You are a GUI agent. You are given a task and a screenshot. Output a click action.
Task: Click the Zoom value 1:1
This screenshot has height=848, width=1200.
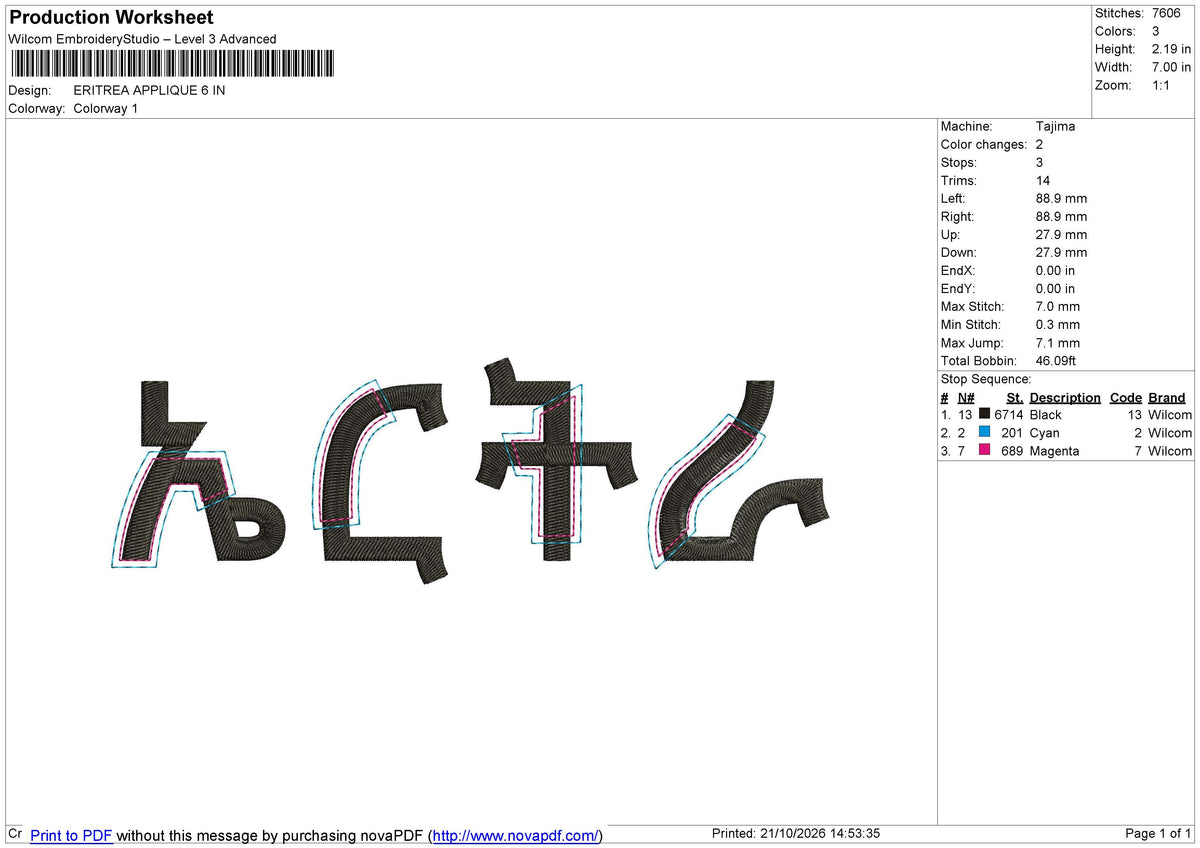tap(1162, 85)
